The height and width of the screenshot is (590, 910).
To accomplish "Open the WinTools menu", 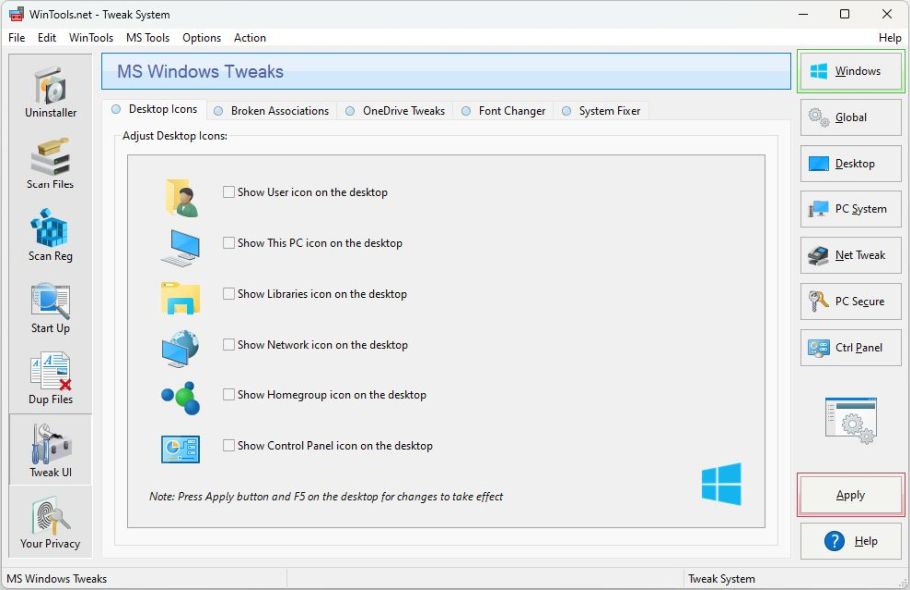I will coord(91,38).
